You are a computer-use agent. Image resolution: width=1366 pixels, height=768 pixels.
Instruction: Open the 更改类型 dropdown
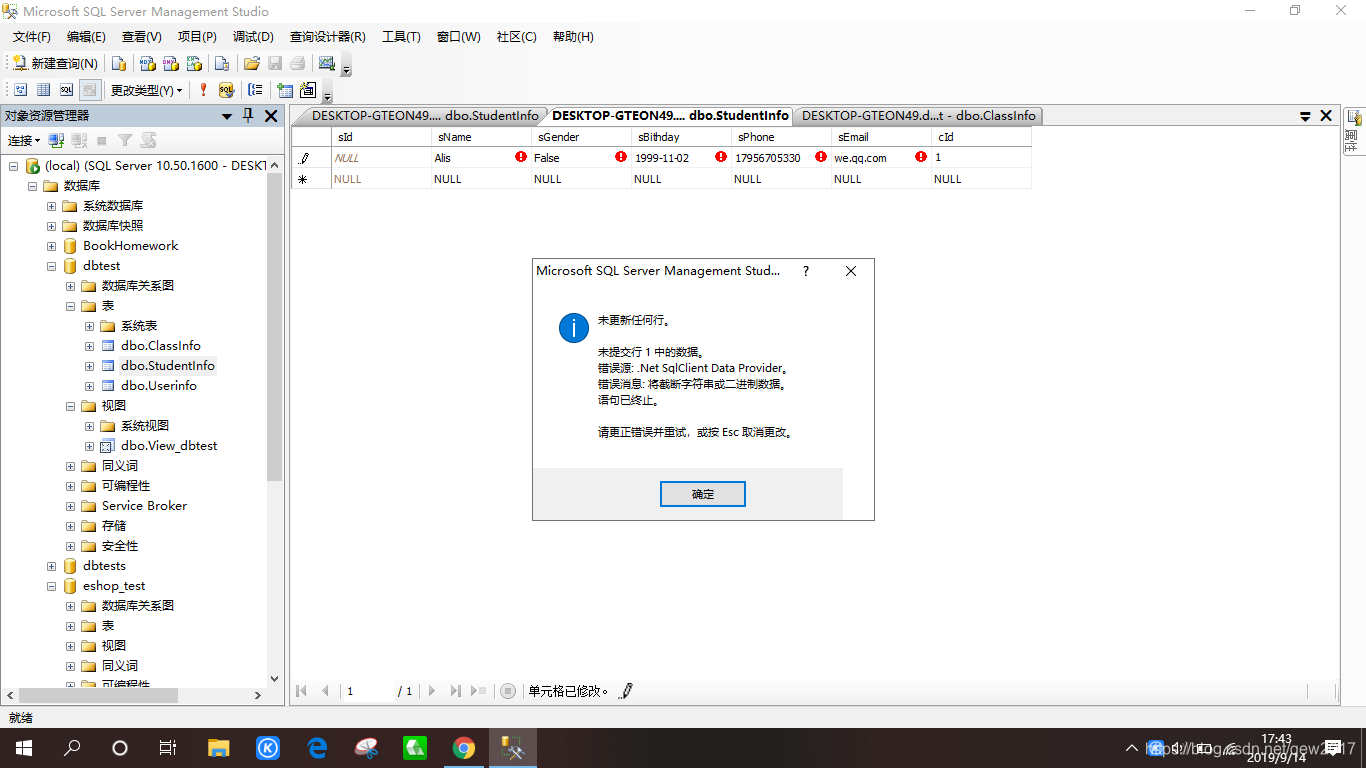(146, 90)
